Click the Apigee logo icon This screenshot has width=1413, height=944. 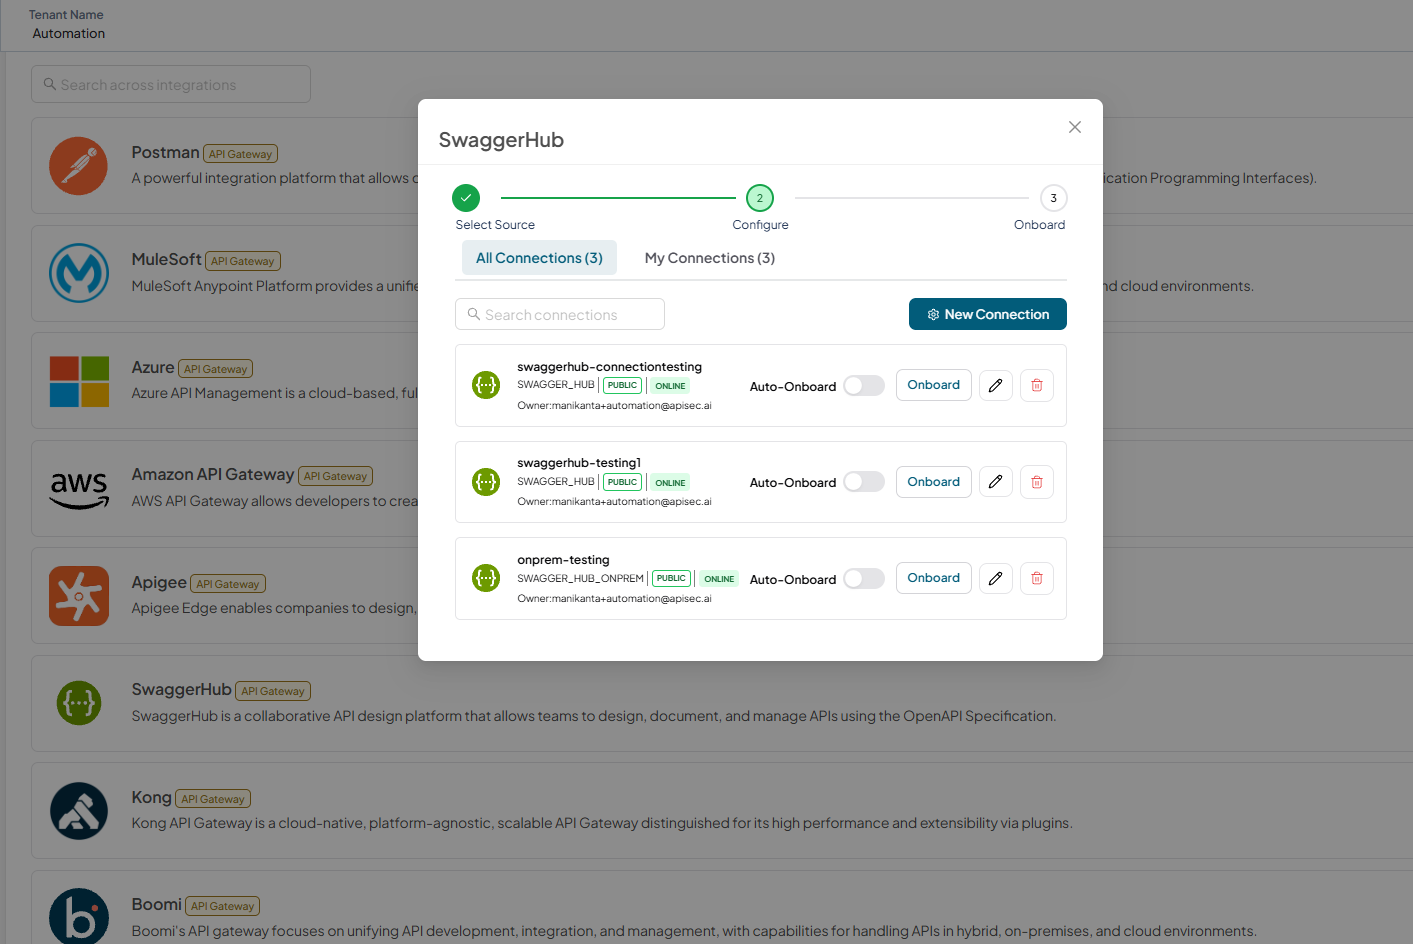pyautogui.click(x=79, y=596)
